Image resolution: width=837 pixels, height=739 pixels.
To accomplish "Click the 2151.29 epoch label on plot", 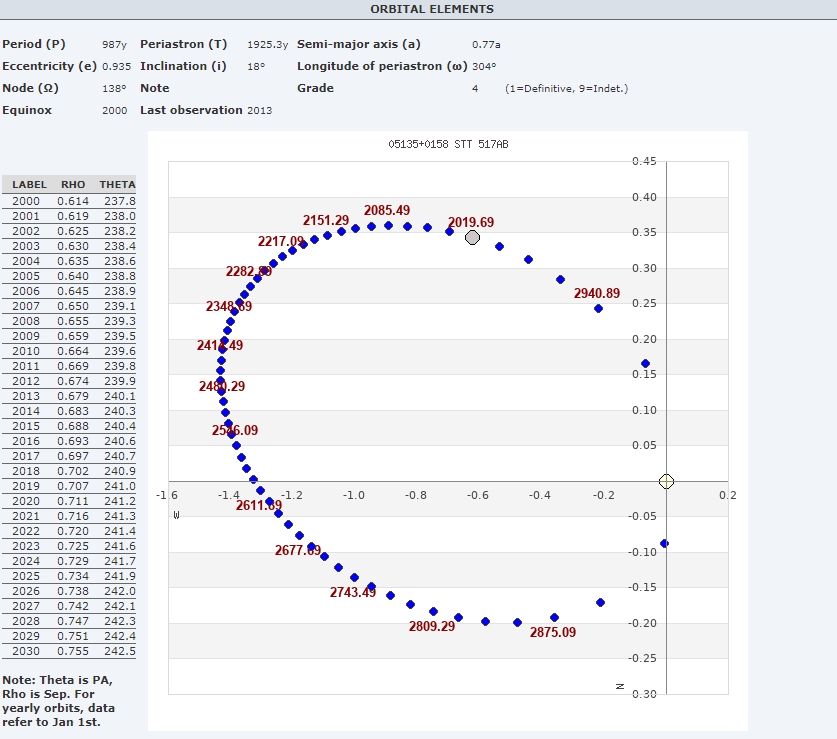I will pos(326,220).
